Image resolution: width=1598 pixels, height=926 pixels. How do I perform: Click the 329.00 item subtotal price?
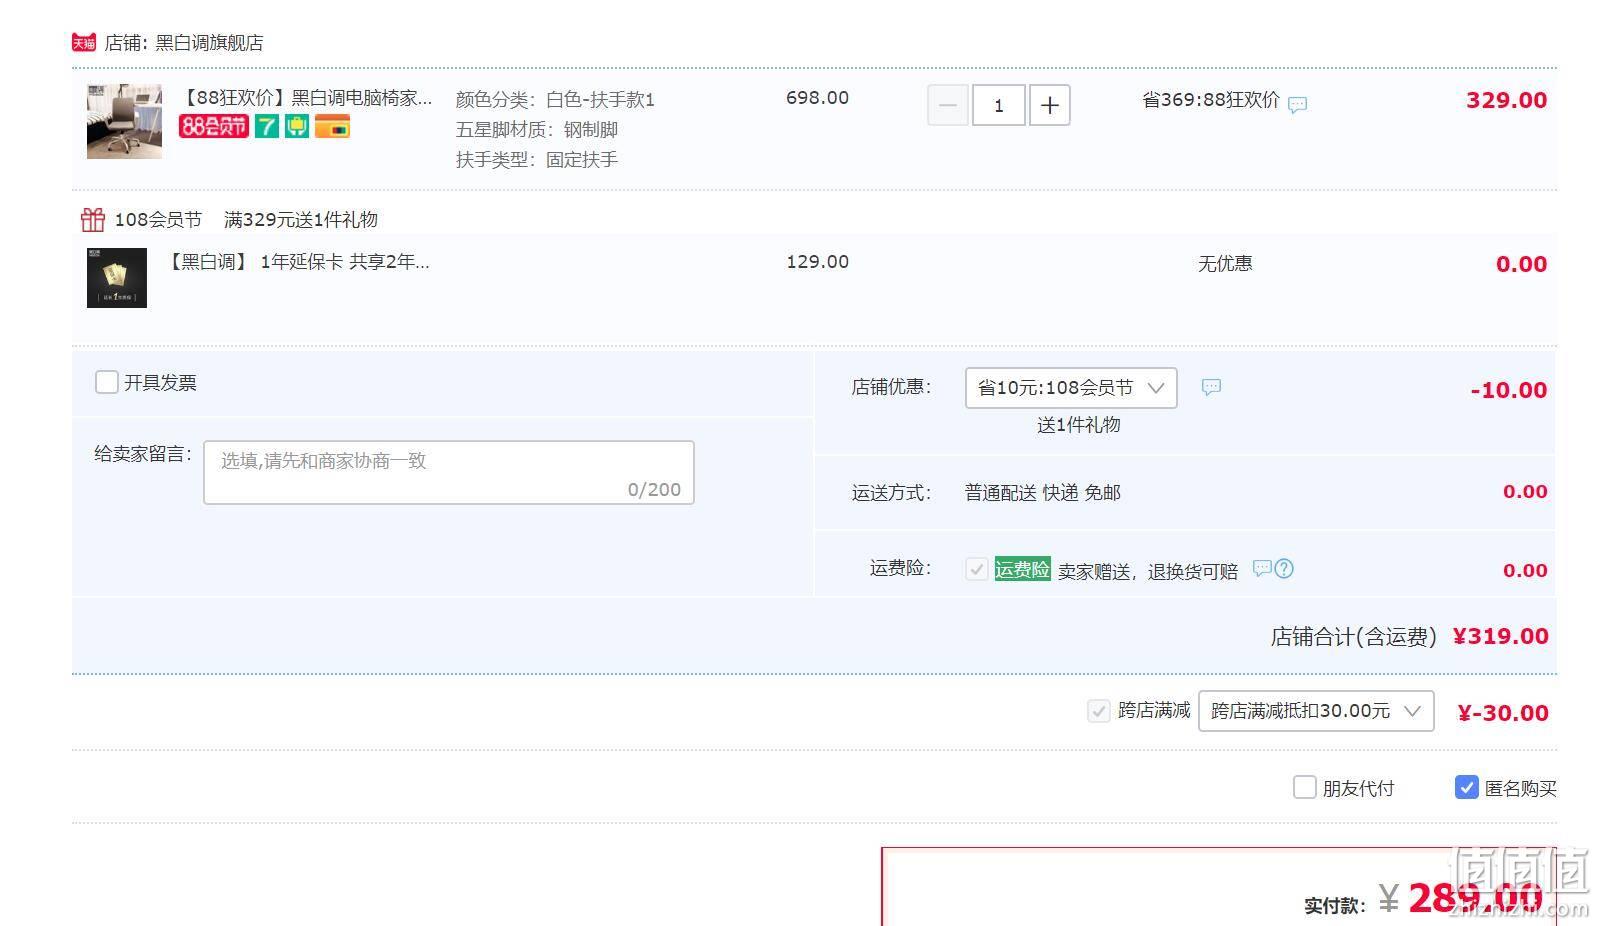coord(1506,100)
